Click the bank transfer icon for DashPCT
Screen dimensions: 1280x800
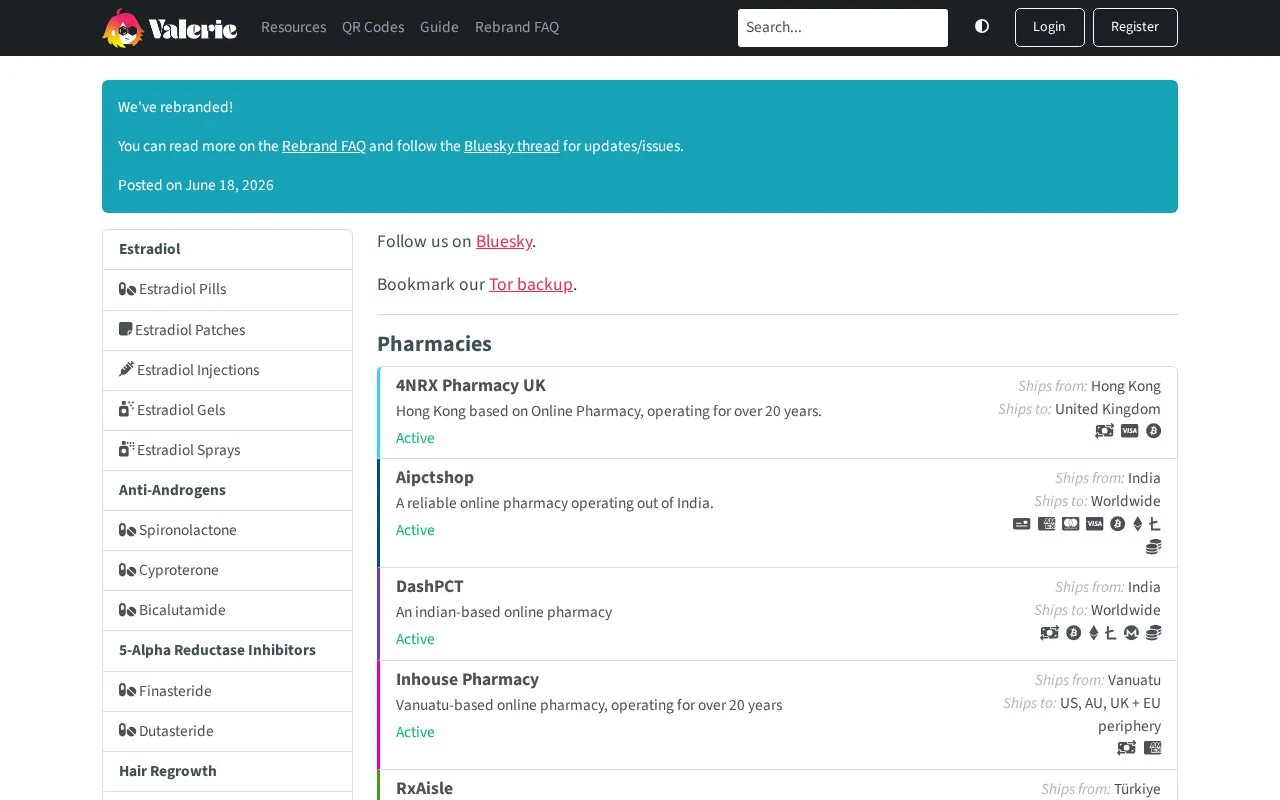pos(1049,633)
